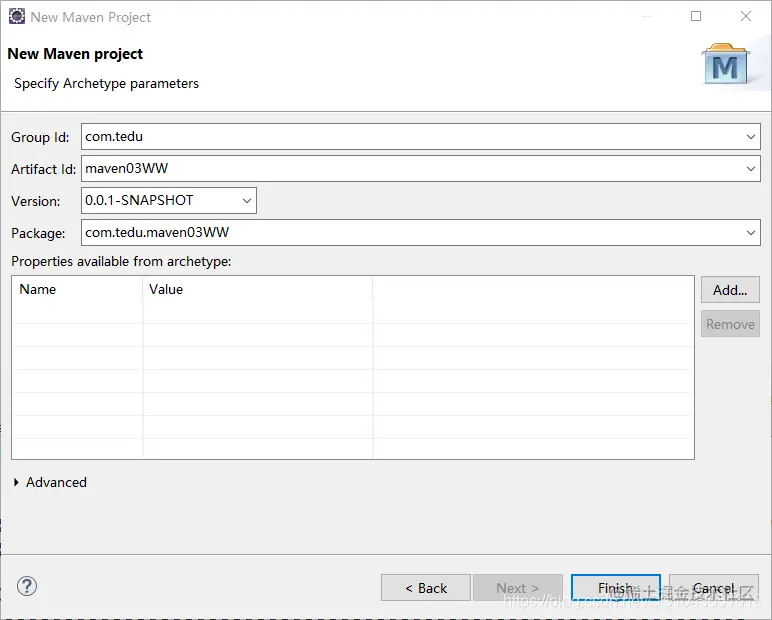The width and height of the screenshot is (772, 620).
Task: Click the Value column header
Action: click(x=258, y=290)
